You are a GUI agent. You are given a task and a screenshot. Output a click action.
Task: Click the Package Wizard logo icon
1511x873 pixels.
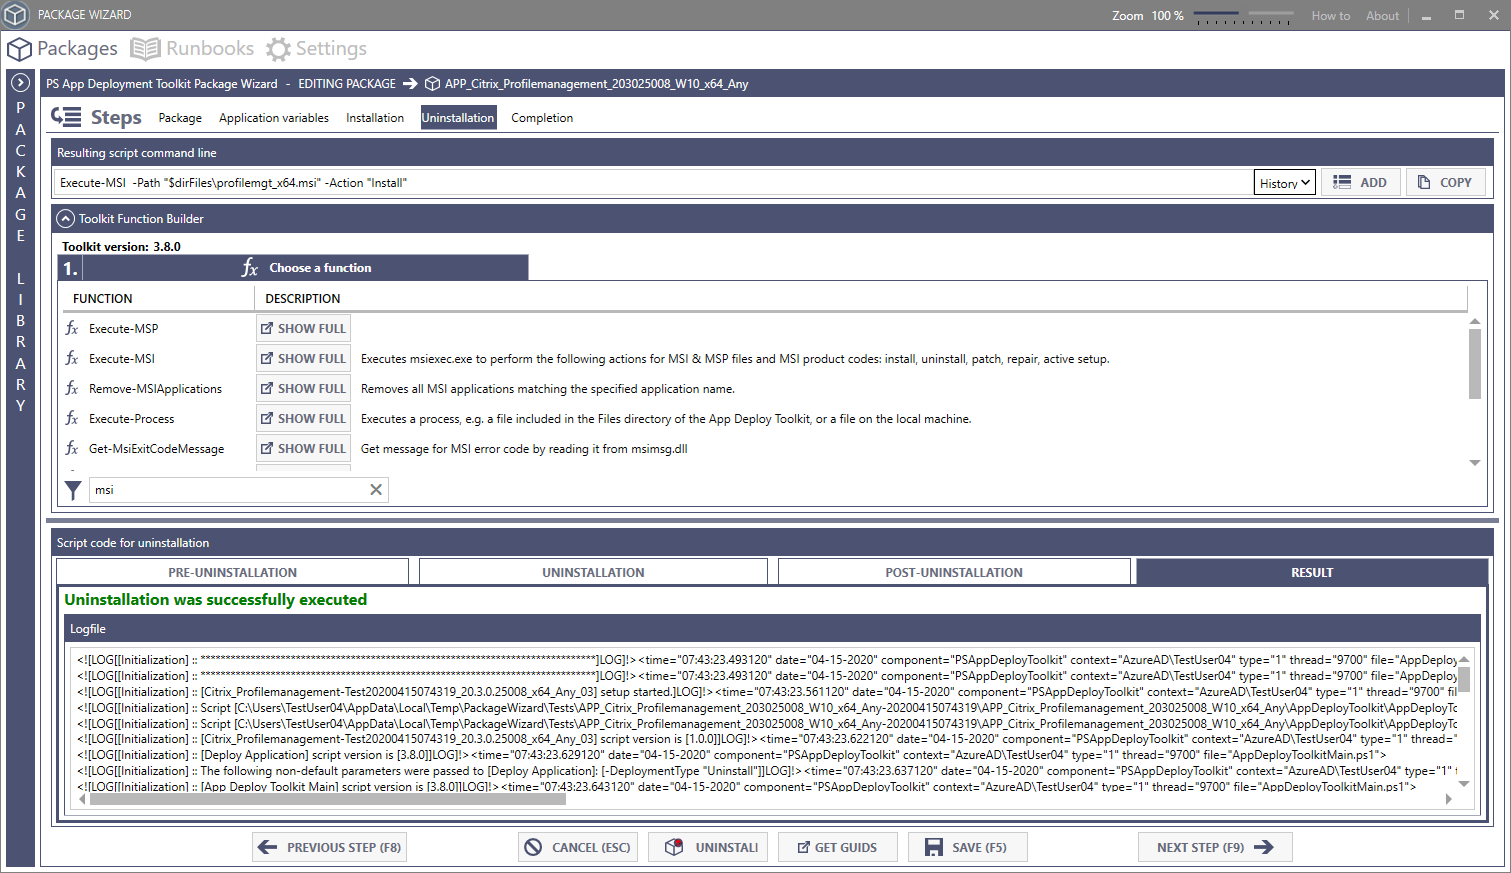(15, 15)
